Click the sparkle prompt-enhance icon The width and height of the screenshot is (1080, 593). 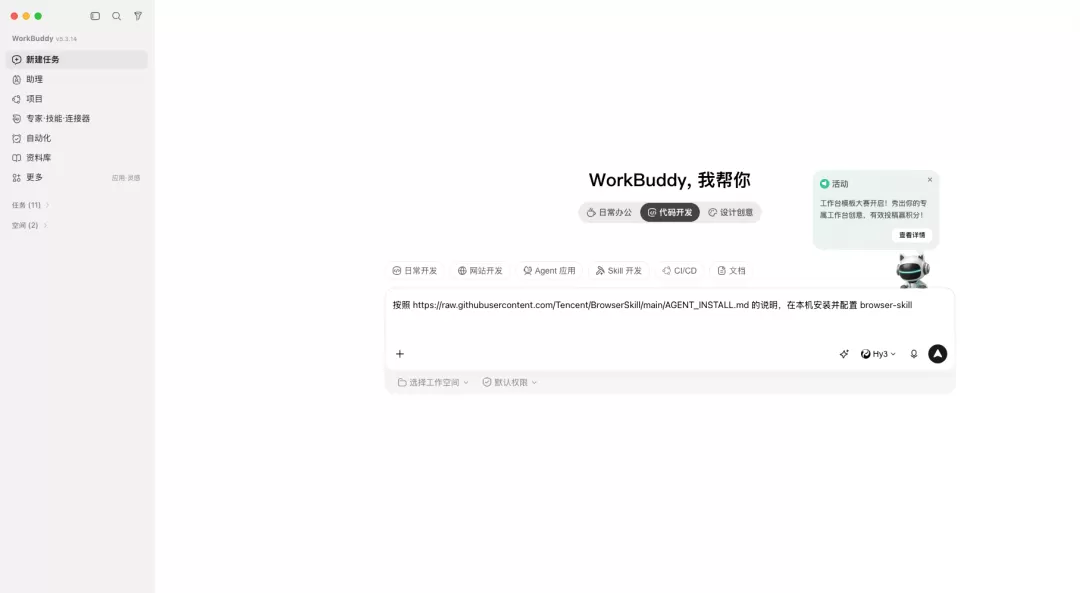point(844,354)
